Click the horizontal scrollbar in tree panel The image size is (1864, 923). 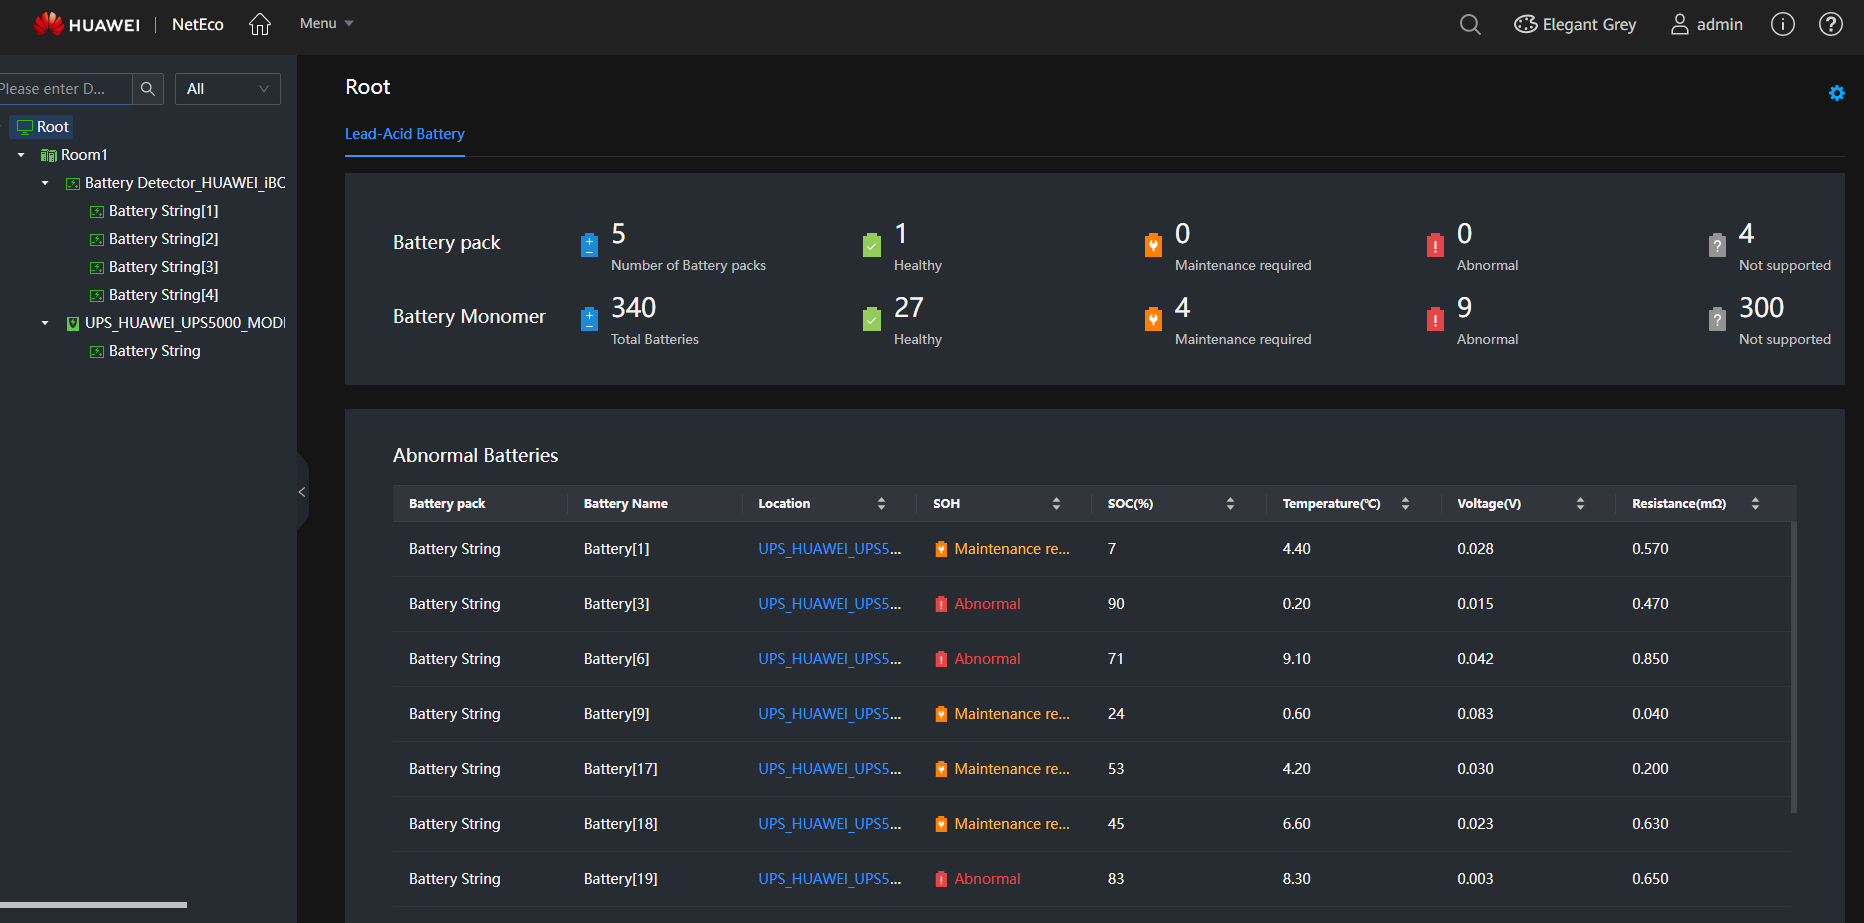point(93,905)
